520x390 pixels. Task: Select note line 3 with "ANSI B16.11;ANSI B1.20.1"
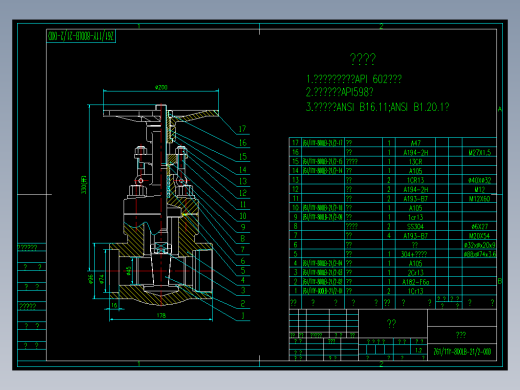point(377,107)
